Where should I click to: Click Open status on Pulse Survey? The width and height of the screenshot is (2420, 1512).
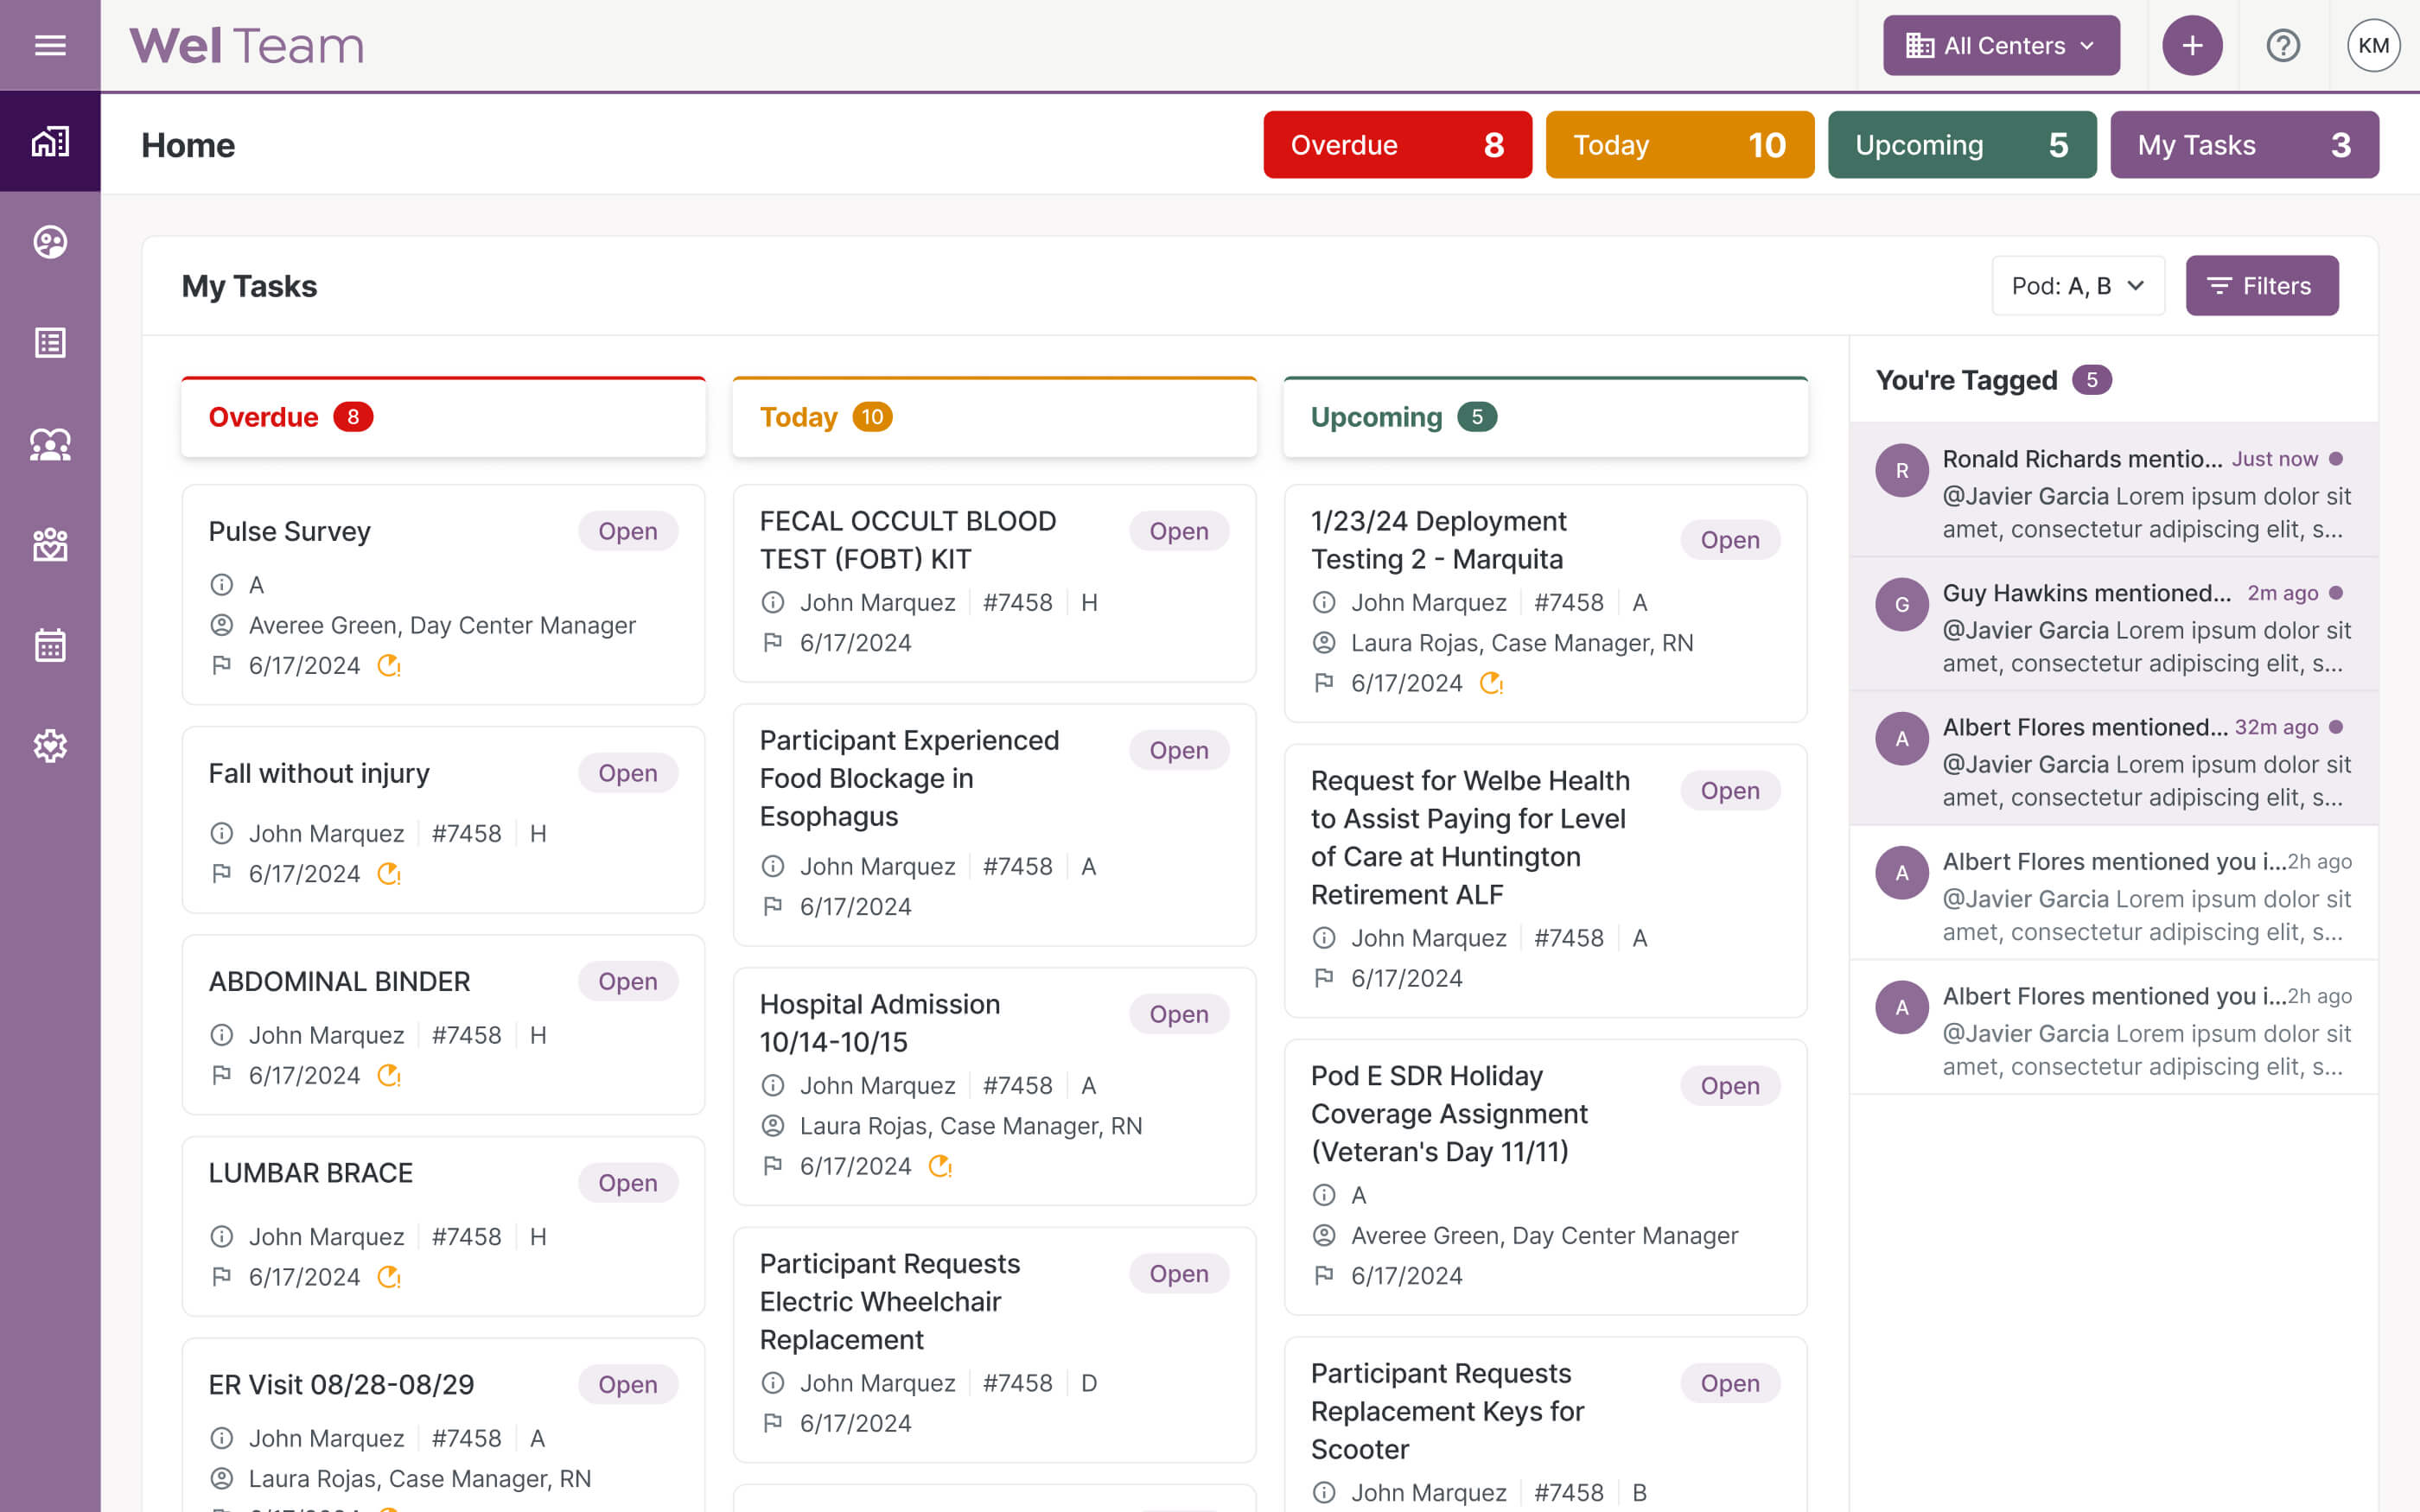tap(628, 531)
